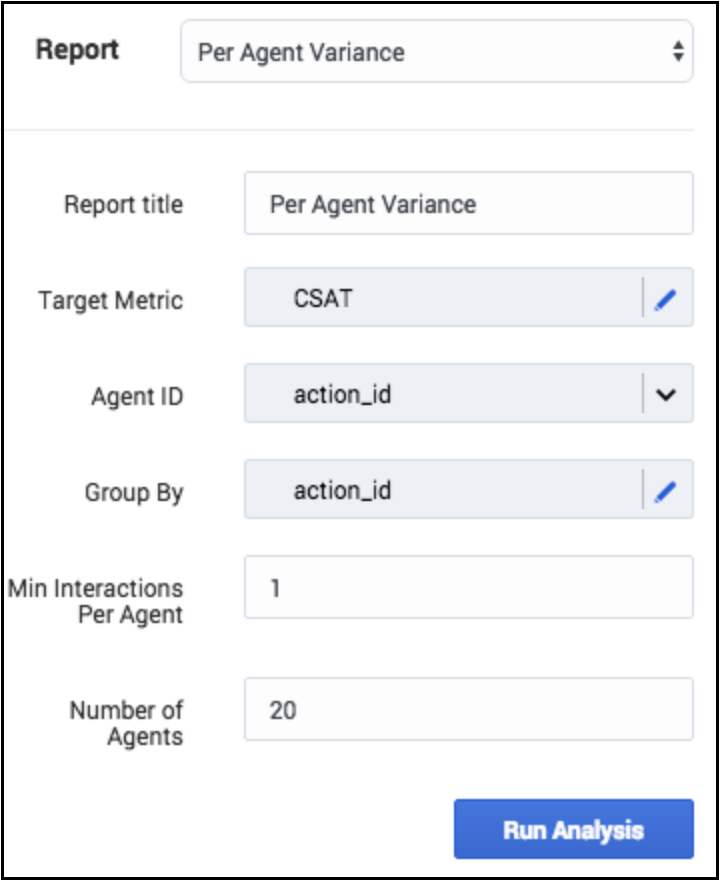Click the Report title label
Screen dimensions: 722x880
[x=123, y=205]
